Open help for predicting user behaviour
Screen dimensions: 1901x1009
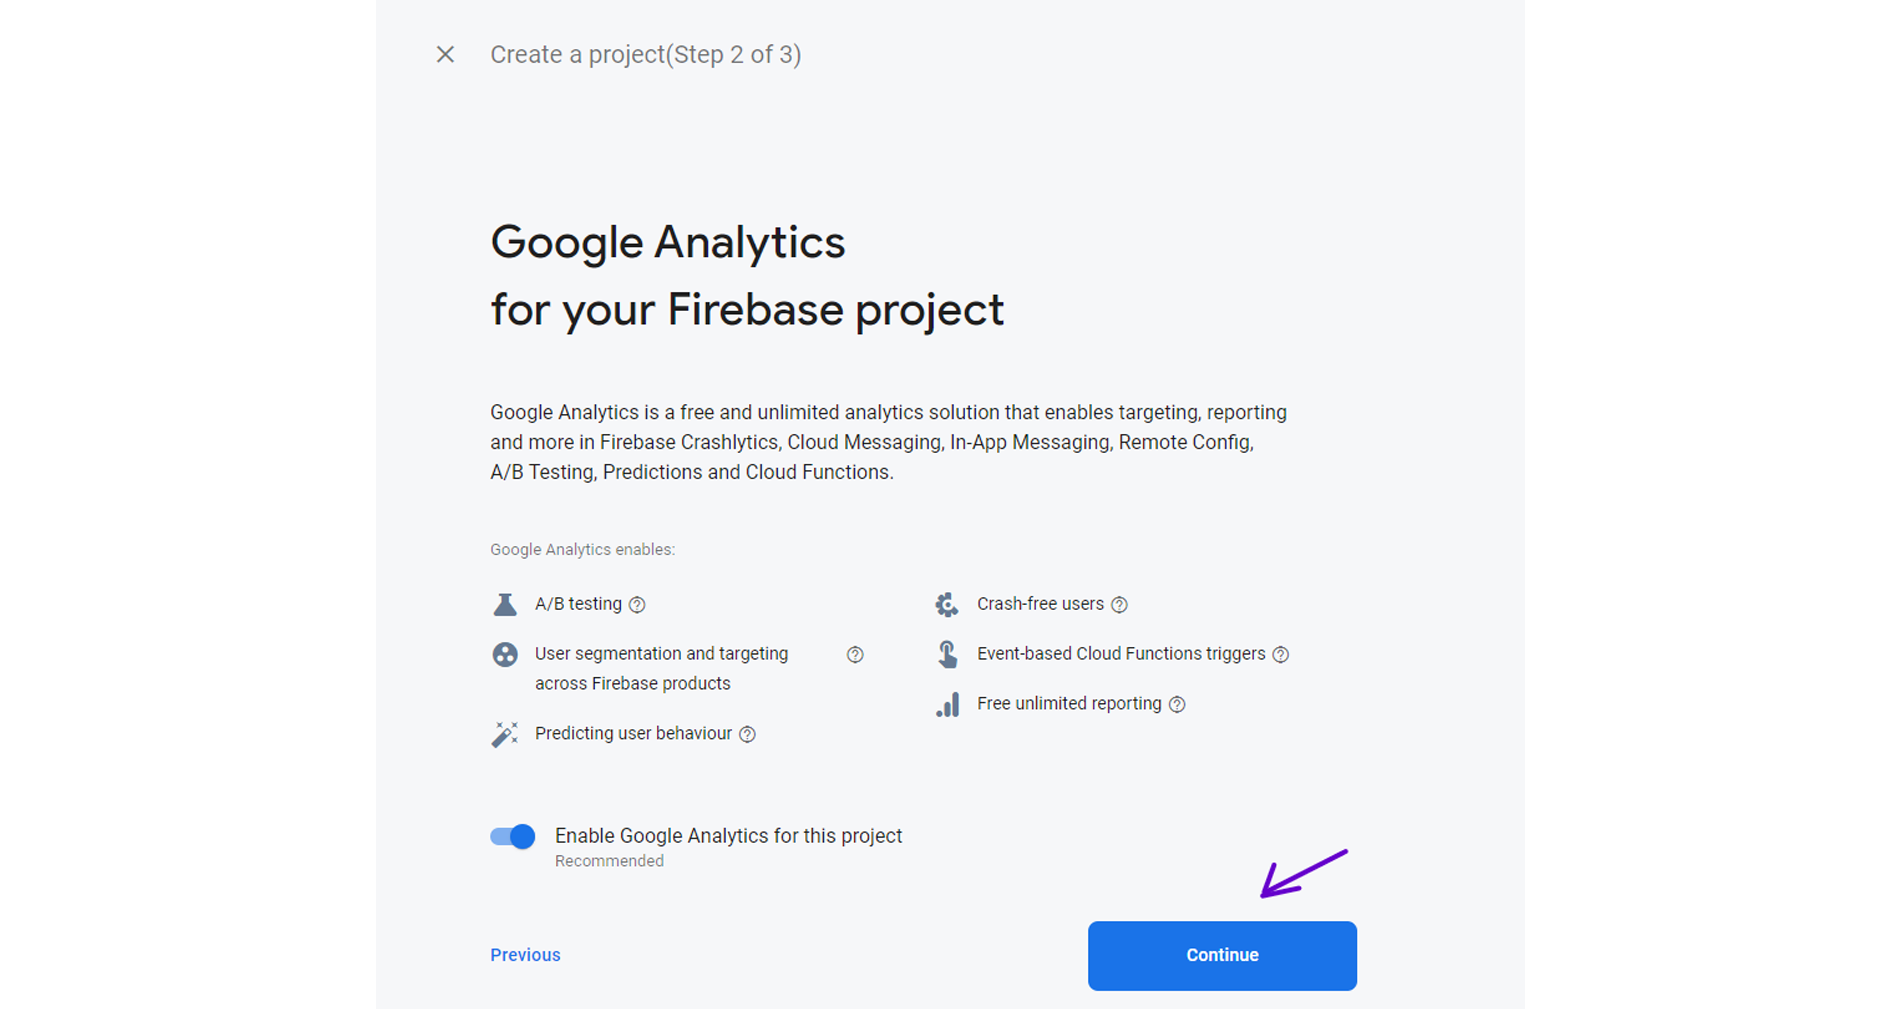[x=747, y=734]
